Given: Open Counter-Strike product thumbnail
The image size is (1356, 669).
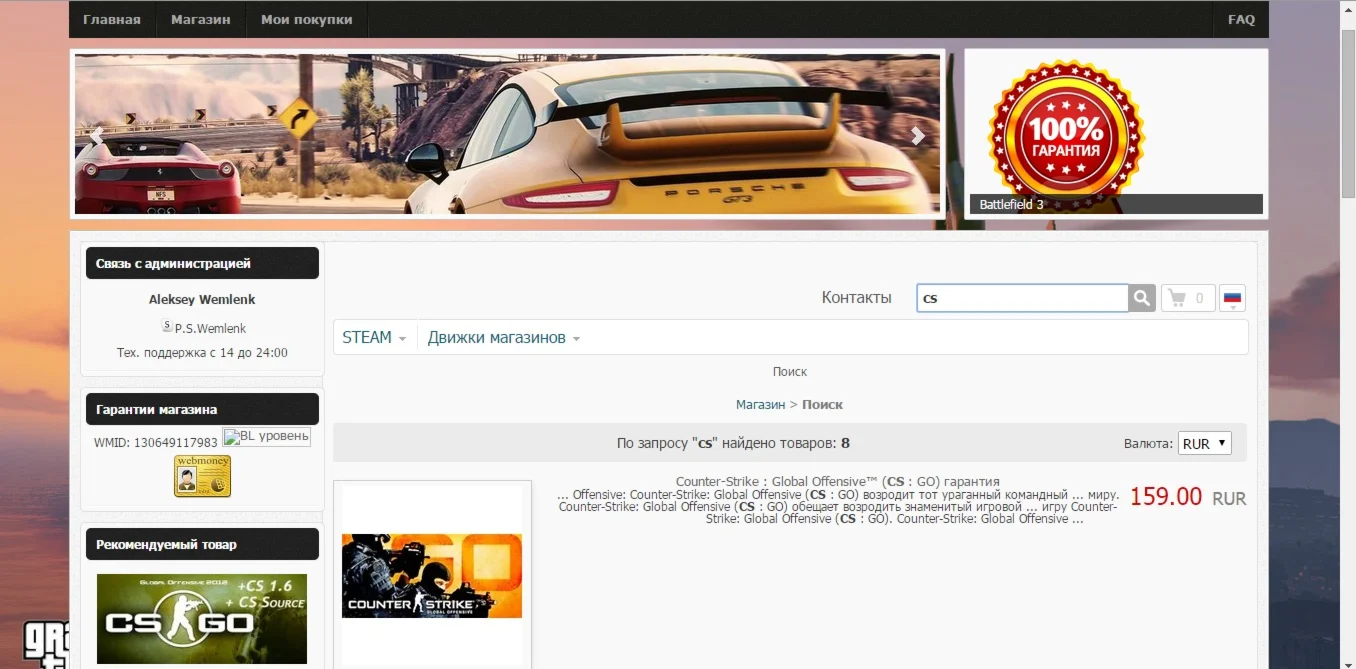Looking at the screenshot, I should [432, 576].
